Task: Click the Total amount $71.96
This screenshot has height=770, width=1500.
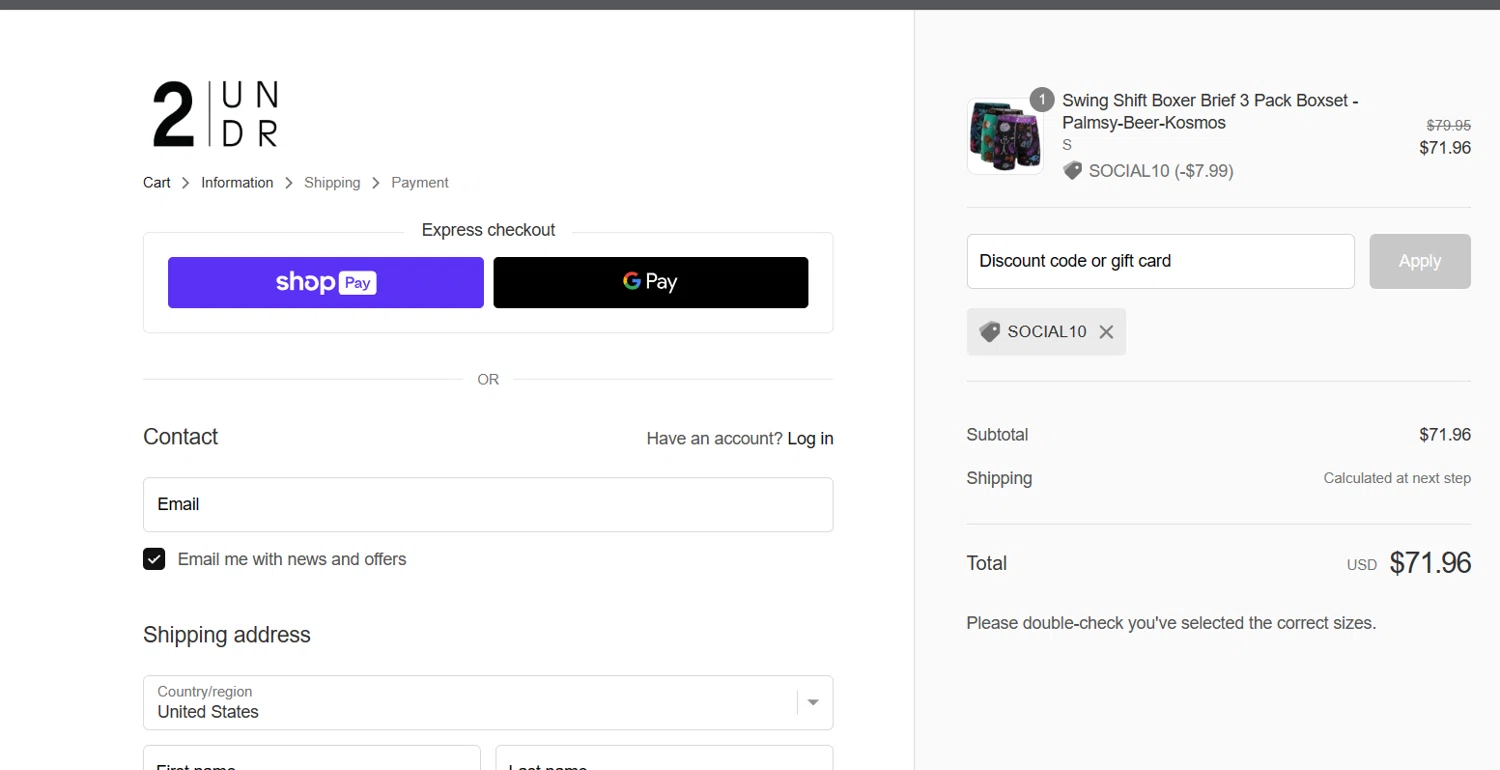Action: 1430,563
